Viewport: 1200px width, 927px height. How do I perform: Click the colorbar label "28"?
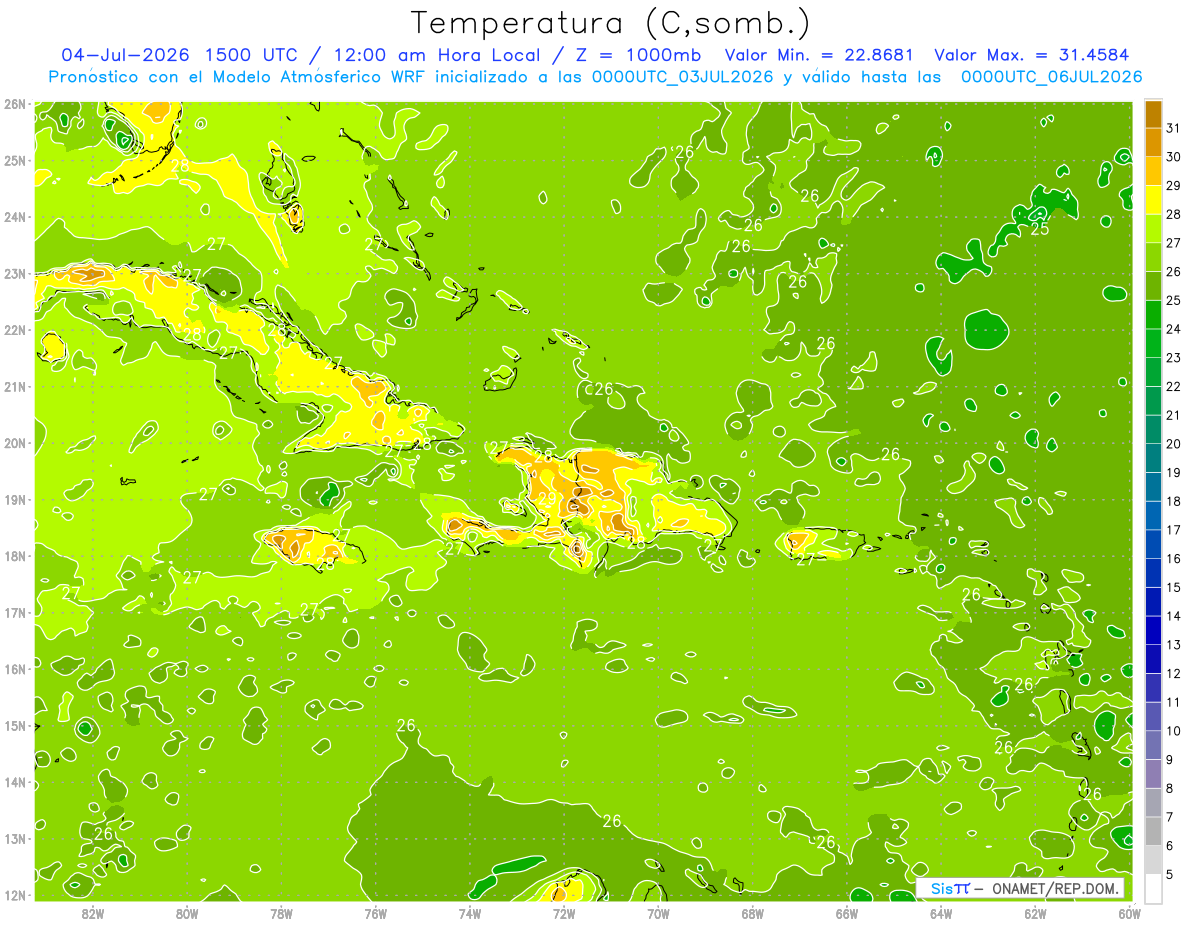(1173, 214)
